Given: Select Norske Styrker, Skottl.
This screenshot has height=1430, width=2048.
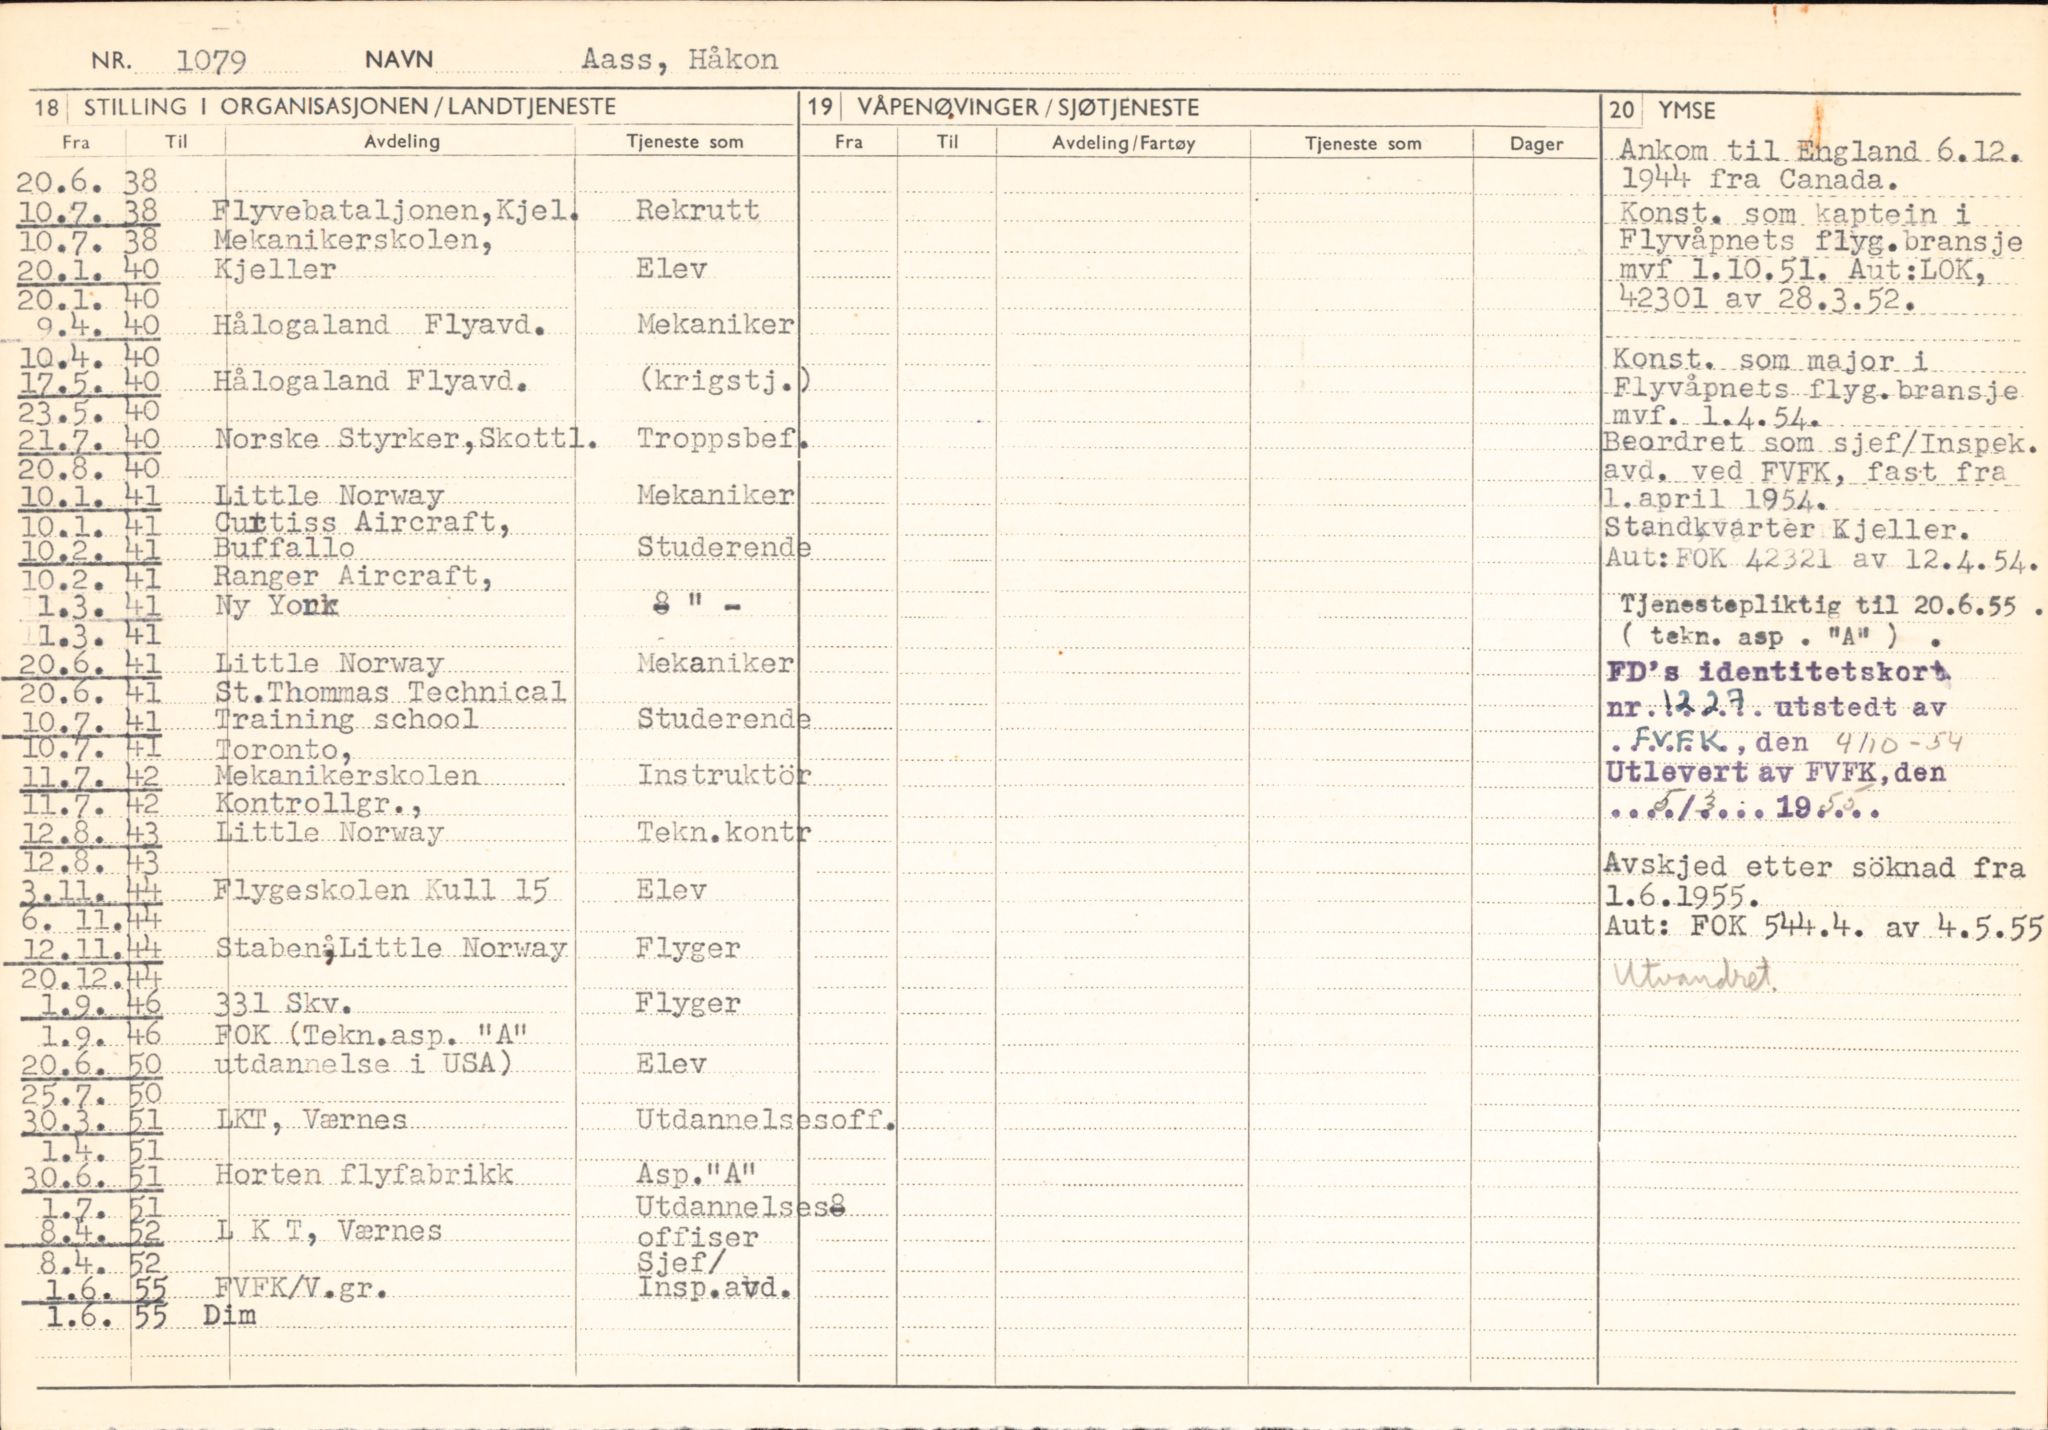Looking at the screenshot, I should point(406,439).
